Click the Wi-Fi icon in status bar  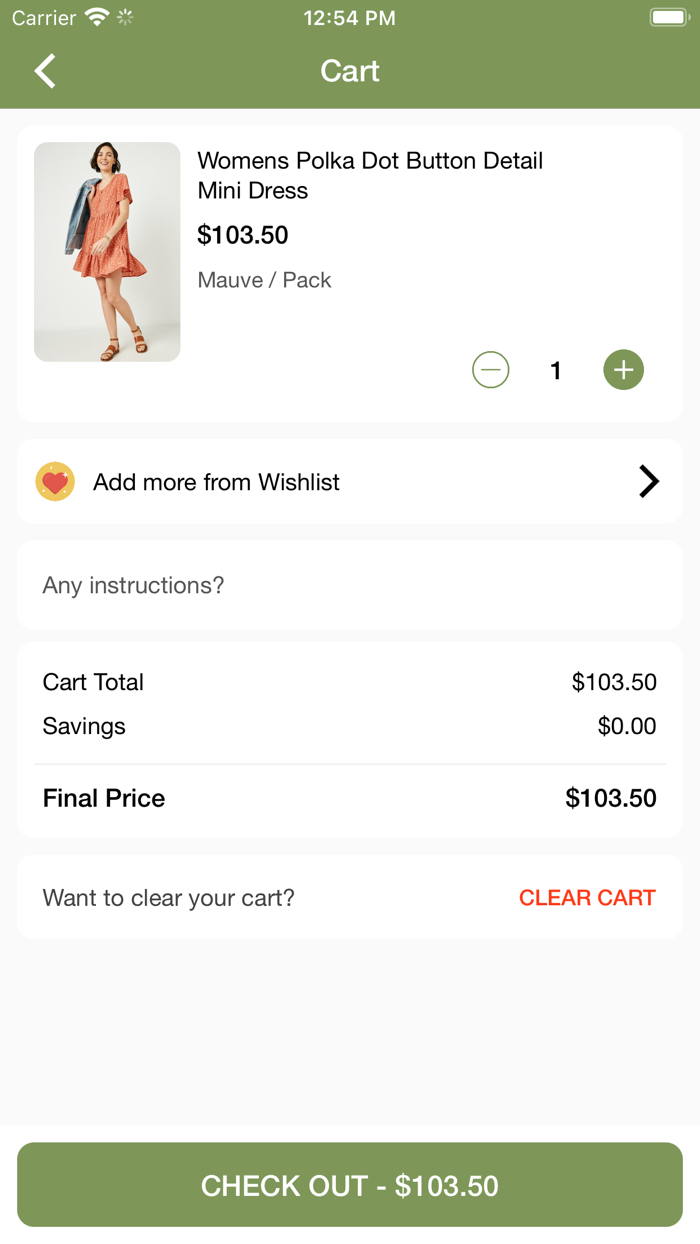click(x=97, y=18)
